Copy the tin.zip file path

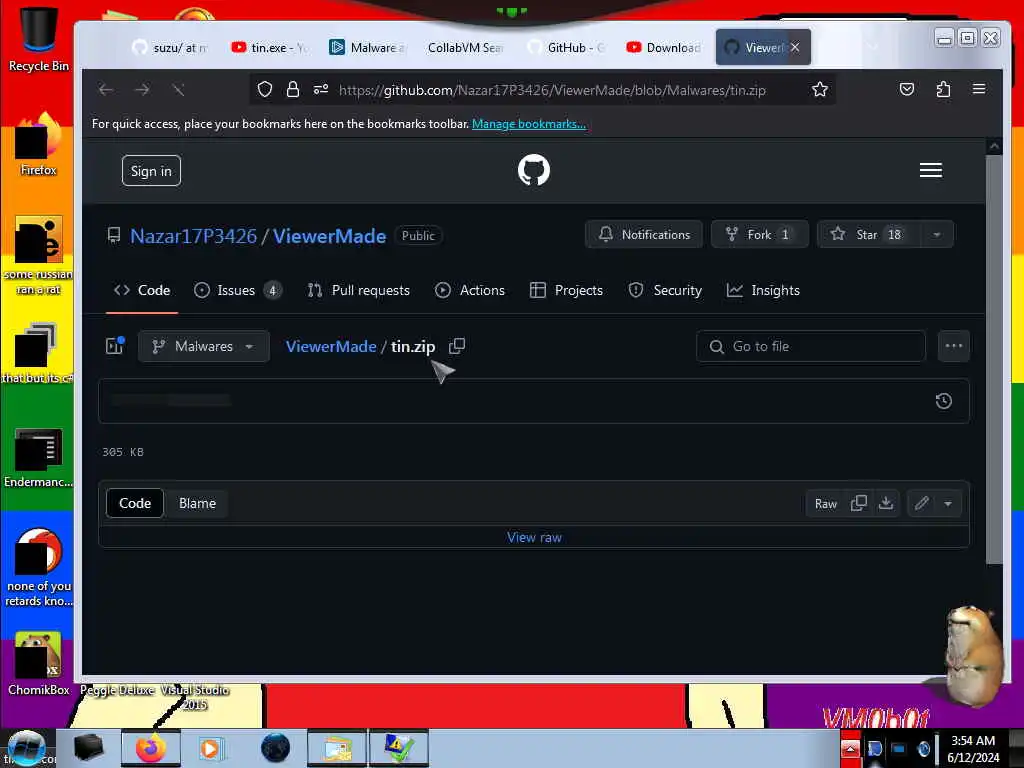[x=456, y=345]
